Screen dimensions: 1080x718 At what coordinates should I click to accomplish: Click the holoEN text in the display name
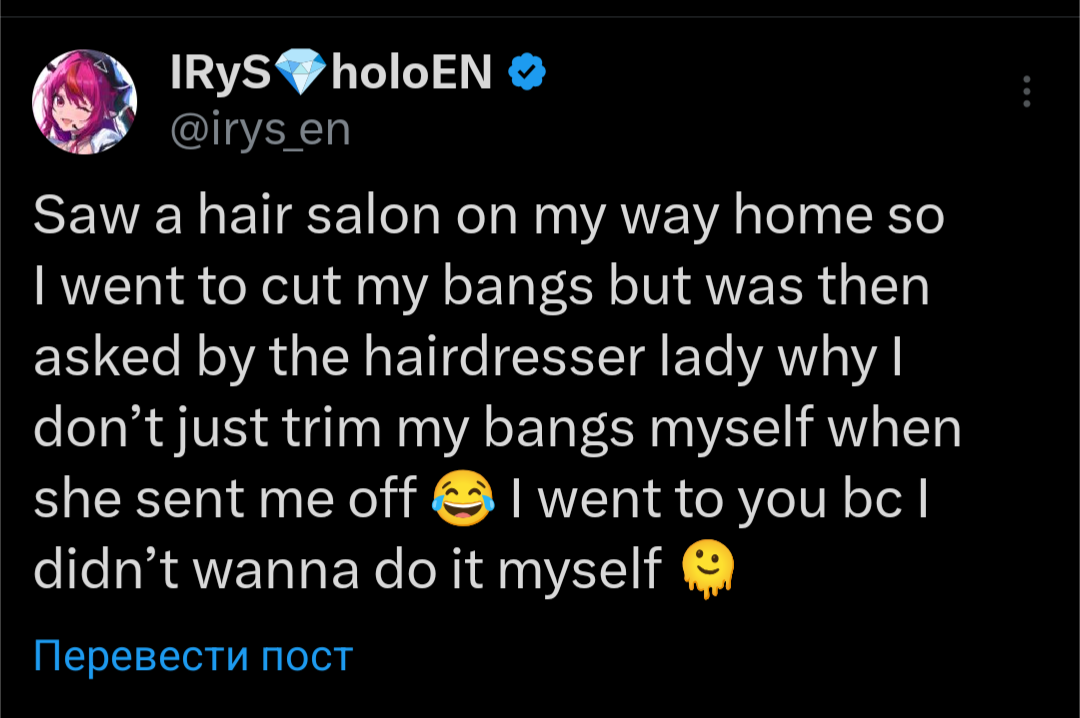pyautogui.click(x=412, y=72)
